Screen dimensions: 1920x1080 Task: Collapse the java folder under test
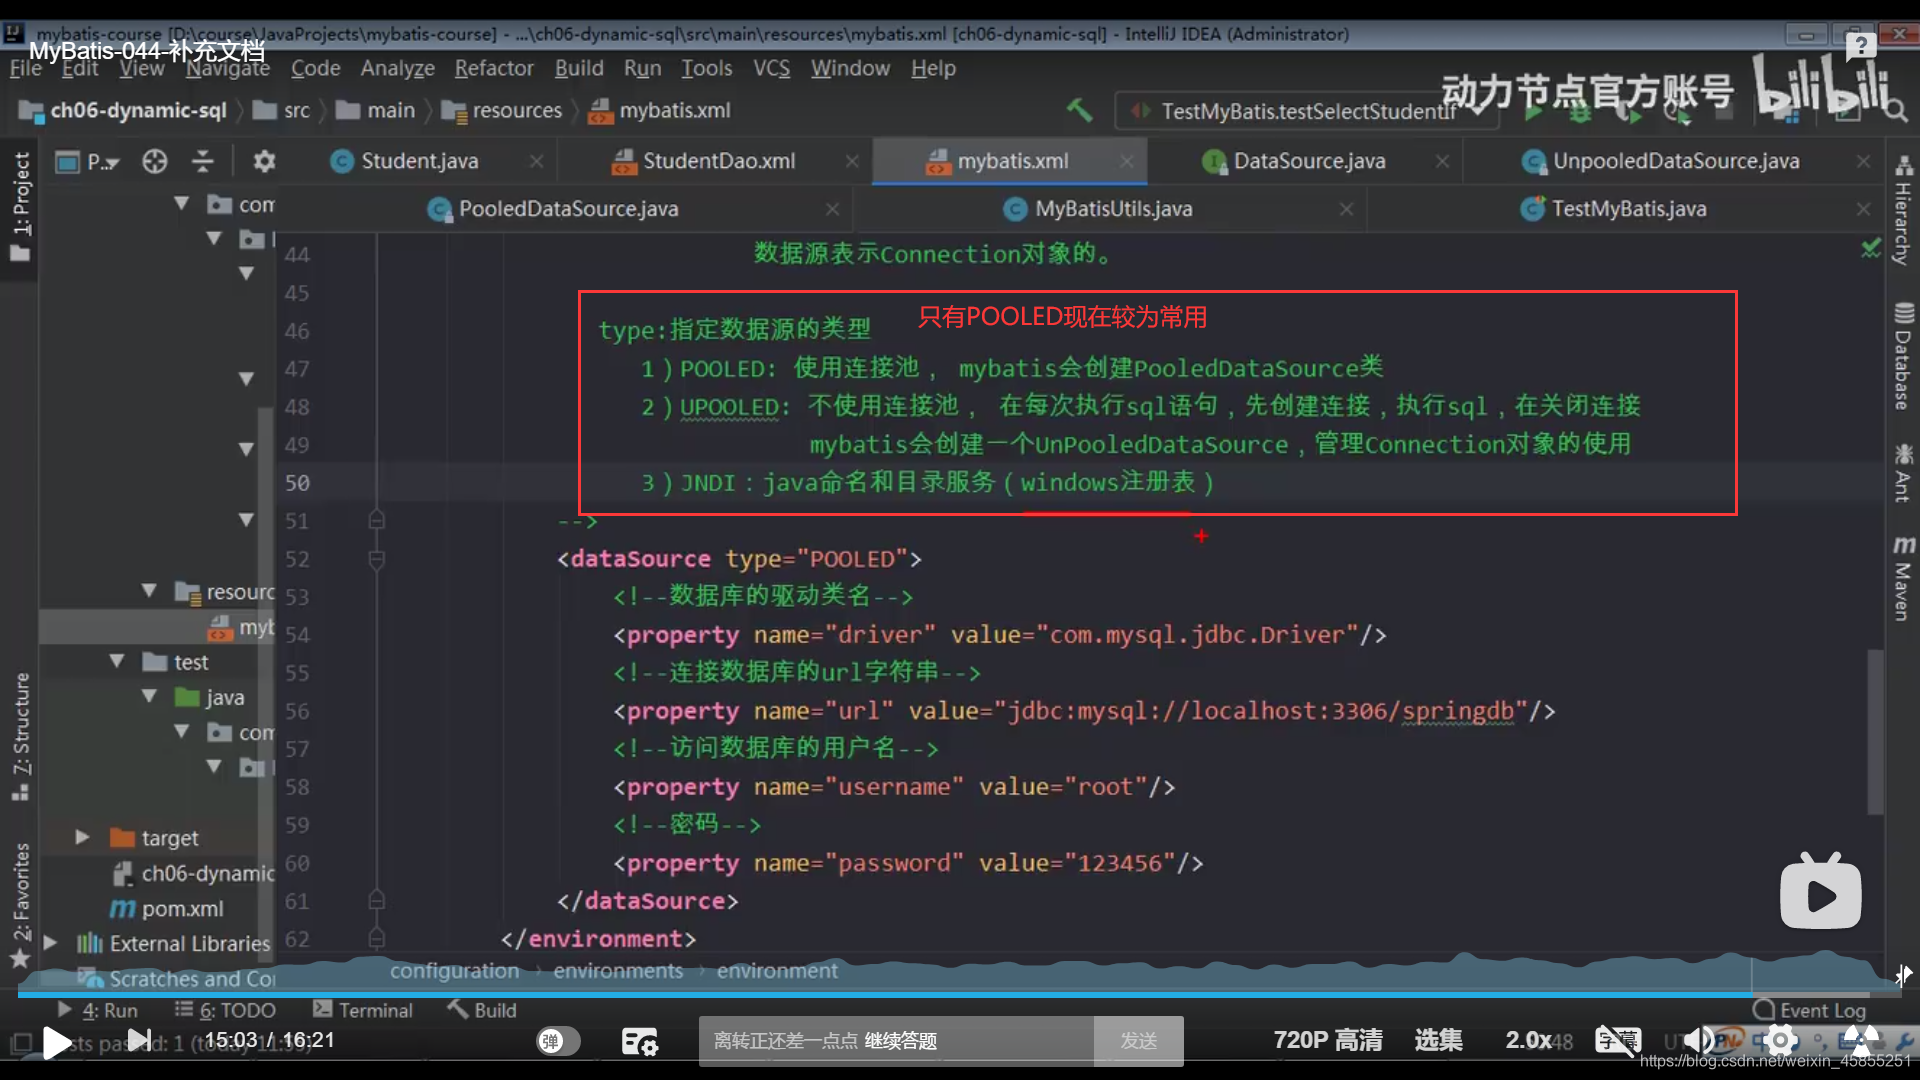pos(149,696)
